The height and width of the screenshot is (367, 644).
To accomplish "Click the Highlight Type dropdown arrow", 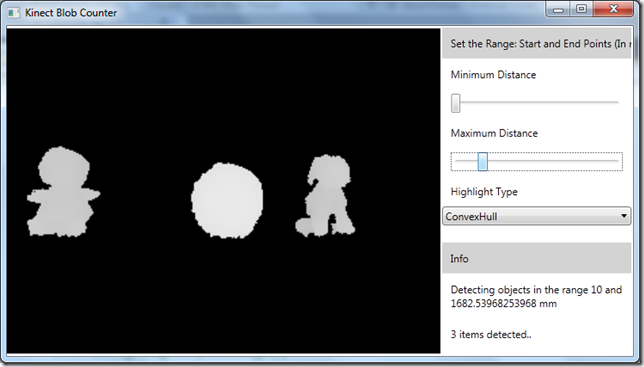I will [623, 216].
